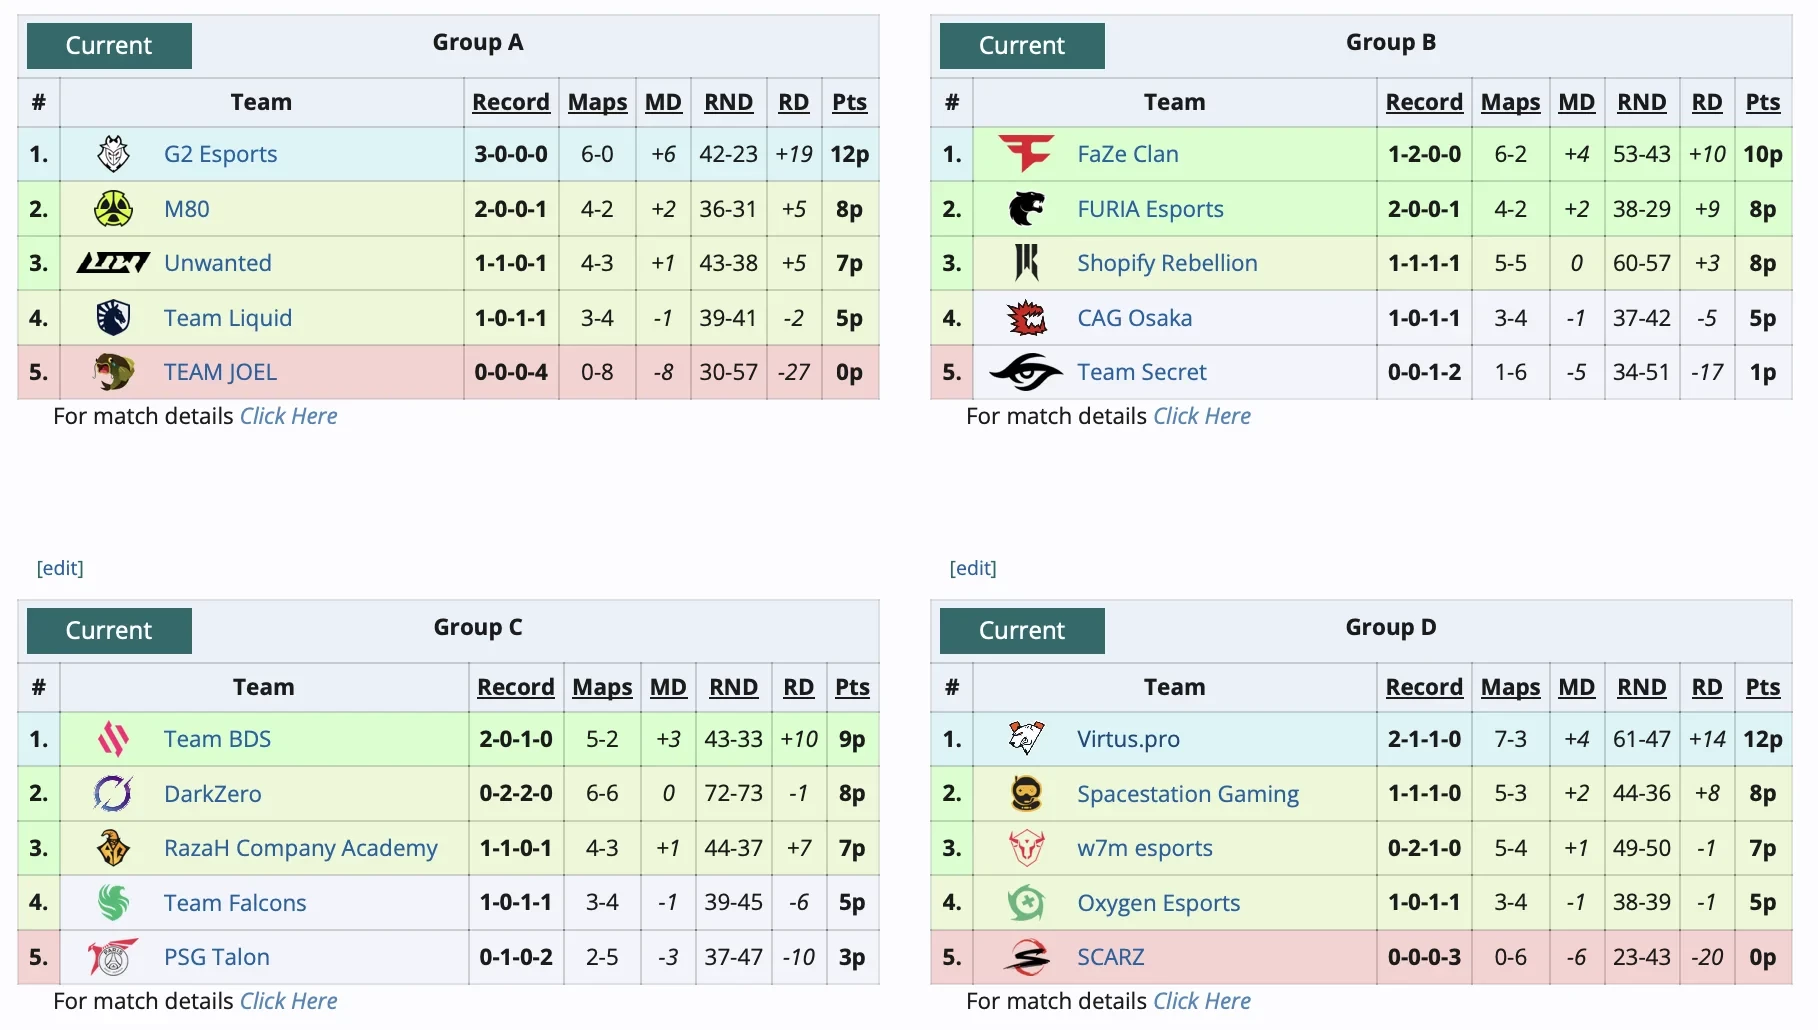Click the Pts column header in Group B

(x=1762, y=102)
